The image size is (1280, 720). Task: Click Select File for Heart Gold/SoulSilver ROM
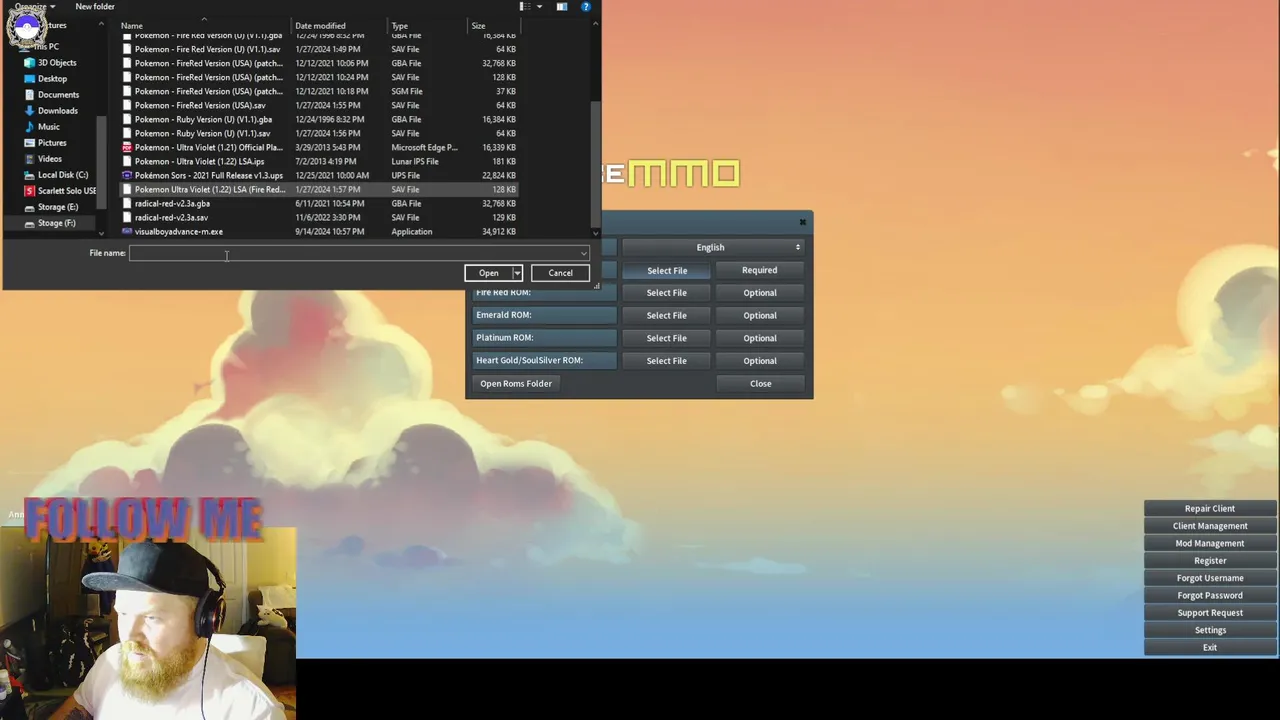click(666, 361)
